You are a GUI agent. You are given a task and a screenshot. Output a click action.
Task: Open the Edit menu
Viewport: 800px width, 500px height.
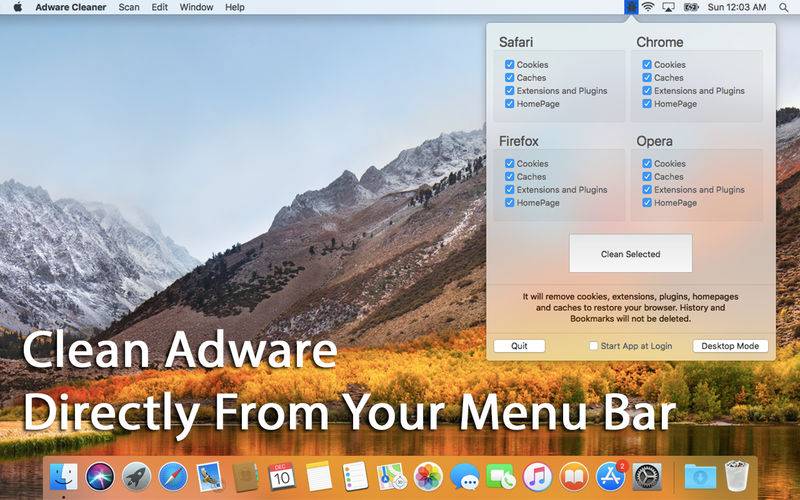tap(160, 7)
